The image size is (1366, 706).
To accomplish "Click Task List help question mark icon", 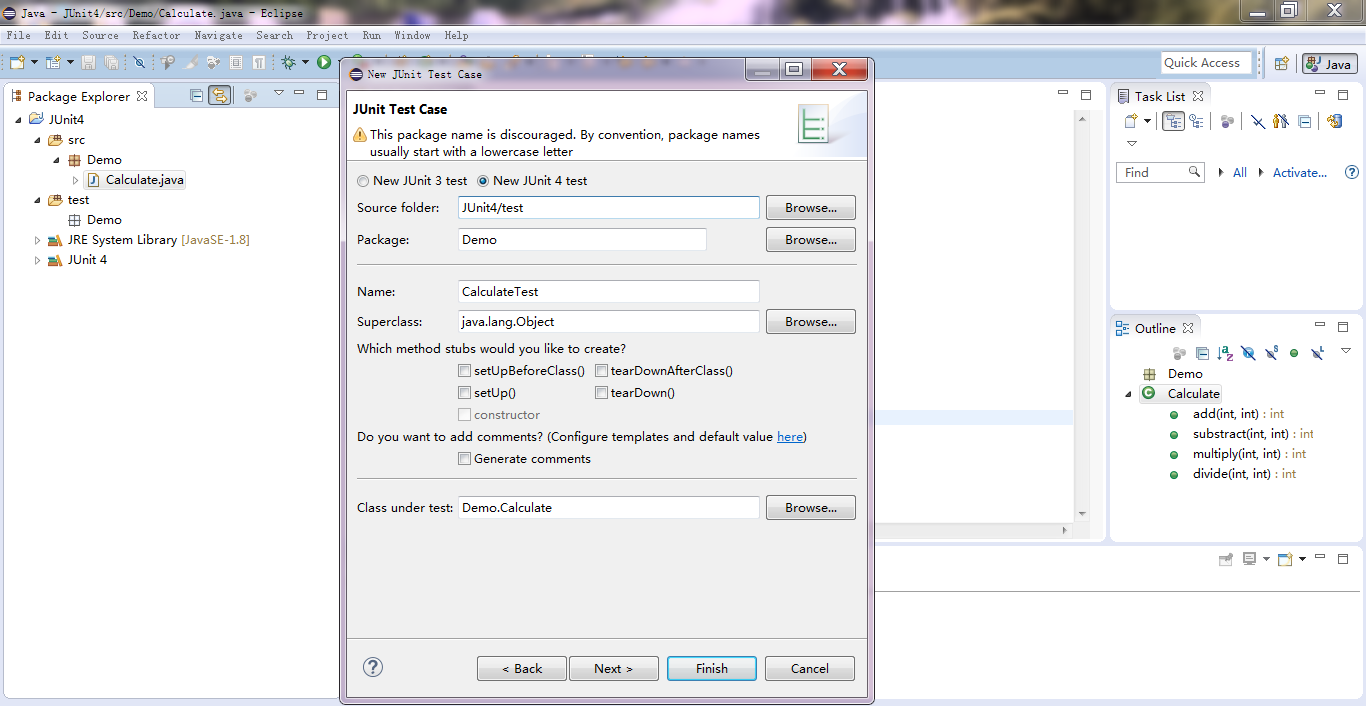I will 1352,172.
